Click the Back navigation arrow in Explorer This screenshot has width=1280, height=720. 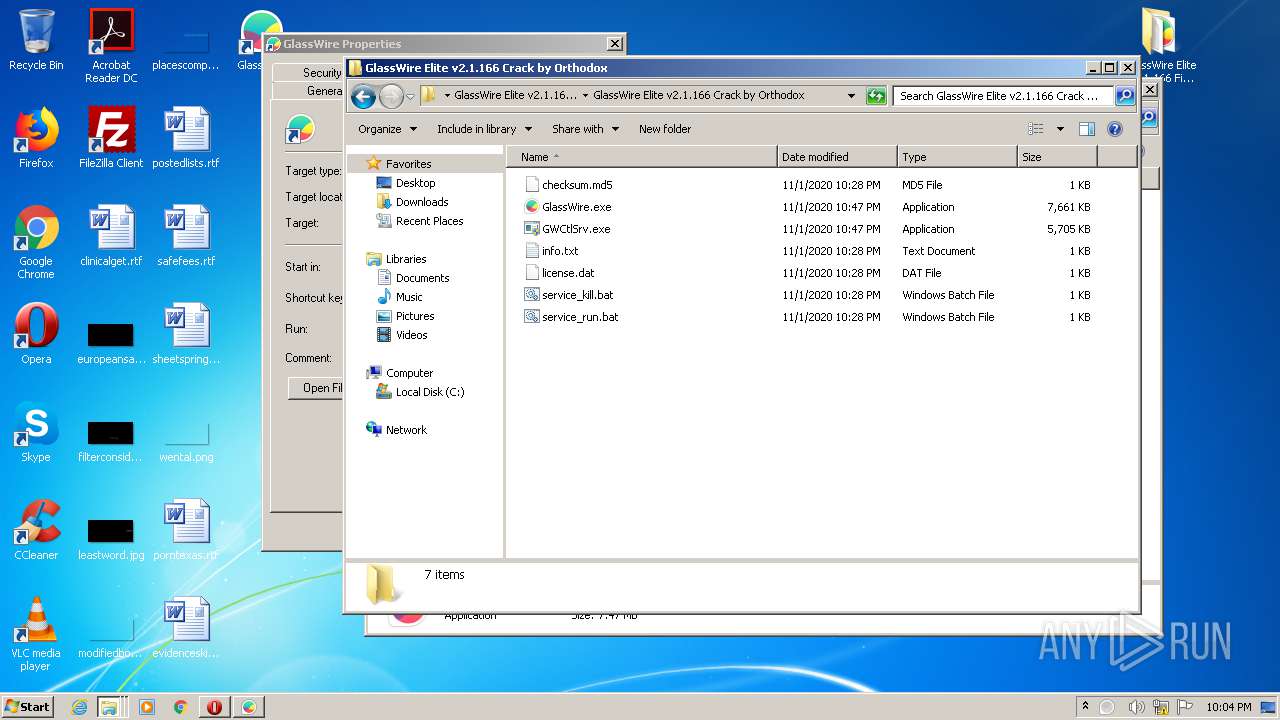pyautogui.click(x=364, y=96)
